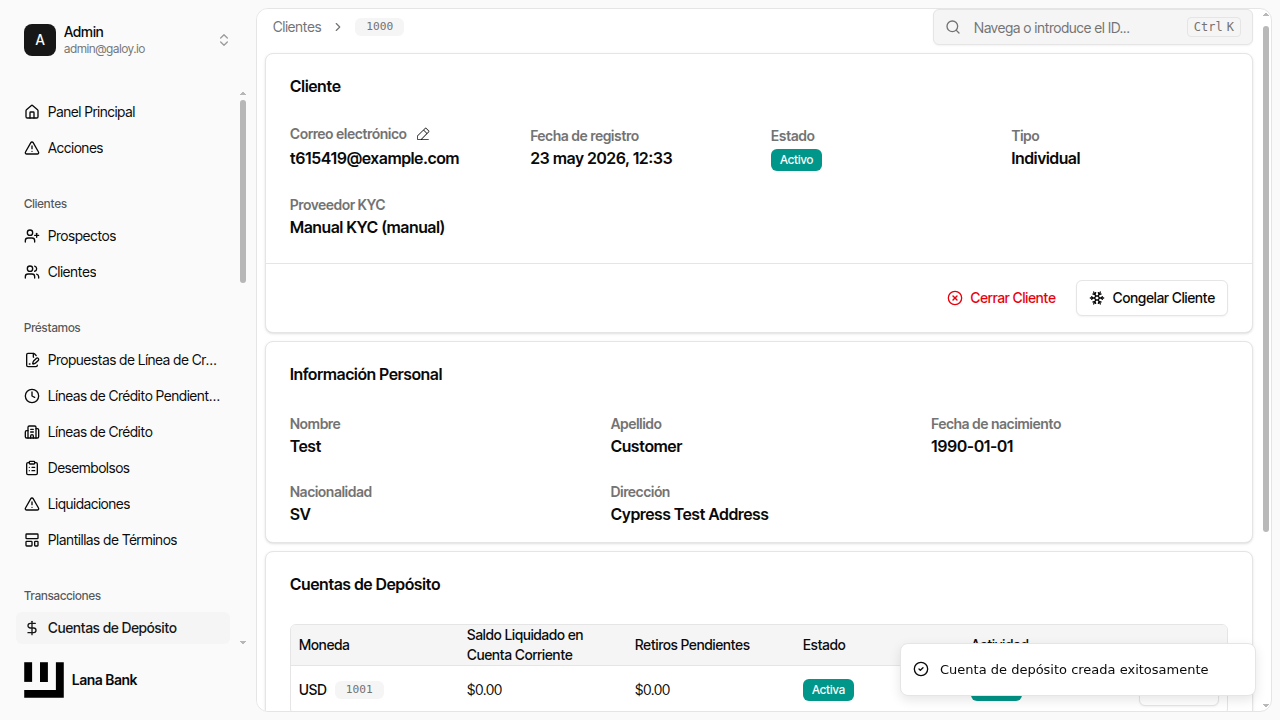Select Cuentas de Depósito sidebar item
This screenshot has width=1280, height=720.
tap(123, 628)
